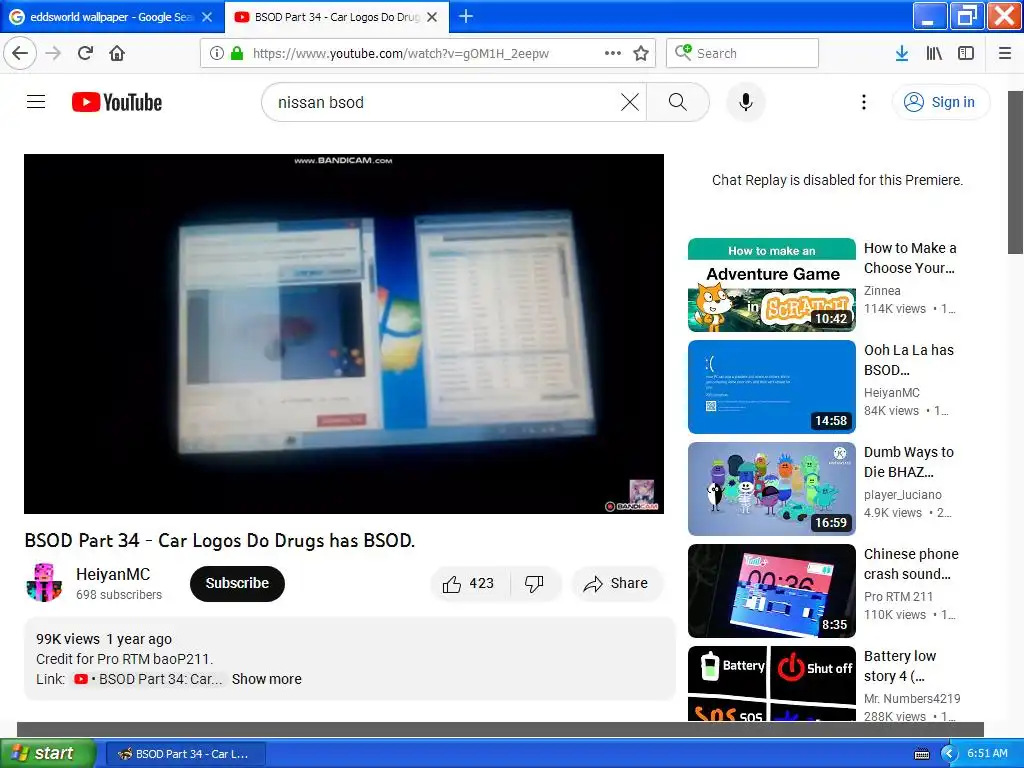Screen dimensions: 1024x768
Task: Click Sign in button
Action: [940, 102]
